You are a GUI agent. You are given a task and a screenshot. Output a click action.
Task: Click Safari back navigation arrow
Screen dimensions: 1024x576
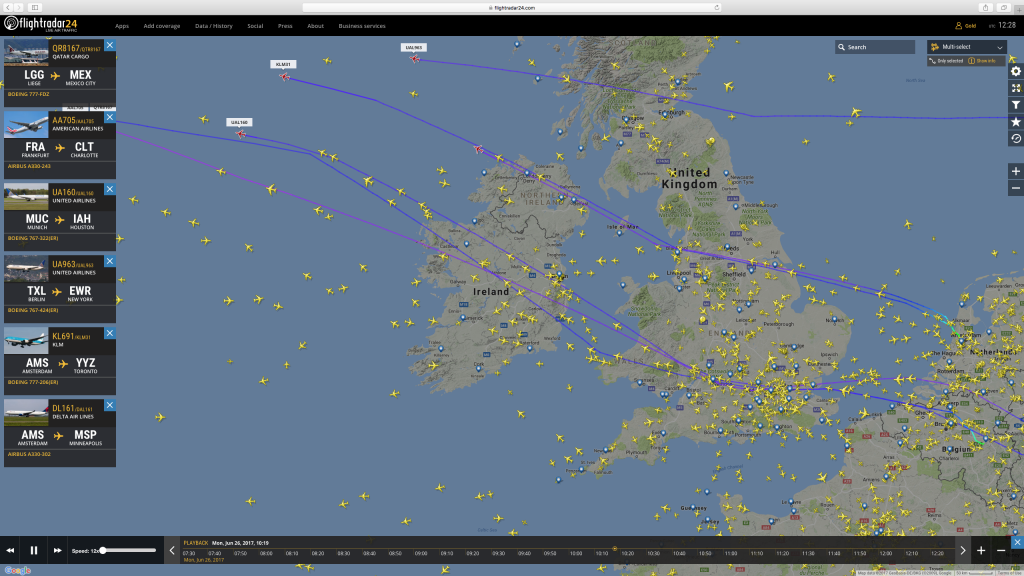click(x=8, y=7)
